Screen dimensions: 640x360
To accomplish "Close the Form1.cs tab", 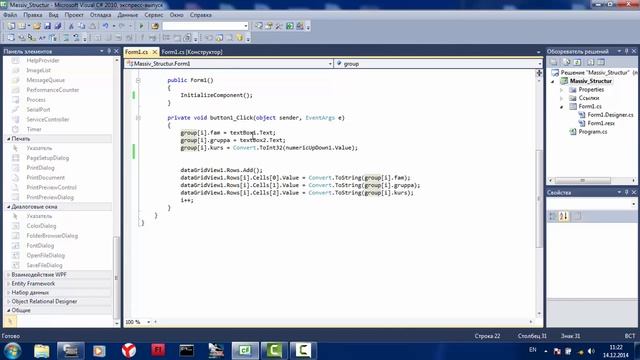I will [x=155, y=52].
